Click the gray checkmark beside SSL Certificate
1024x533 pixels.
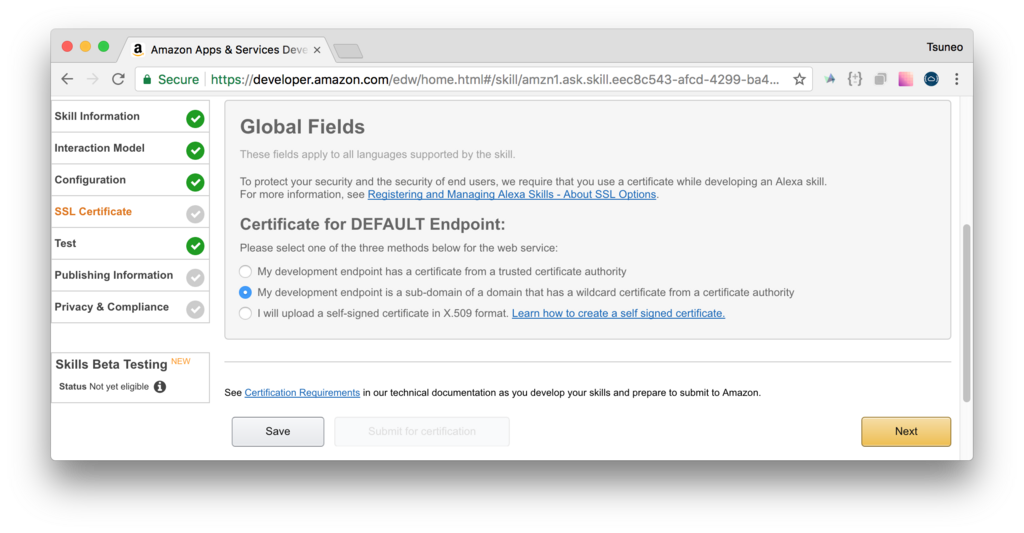point(195,214)
